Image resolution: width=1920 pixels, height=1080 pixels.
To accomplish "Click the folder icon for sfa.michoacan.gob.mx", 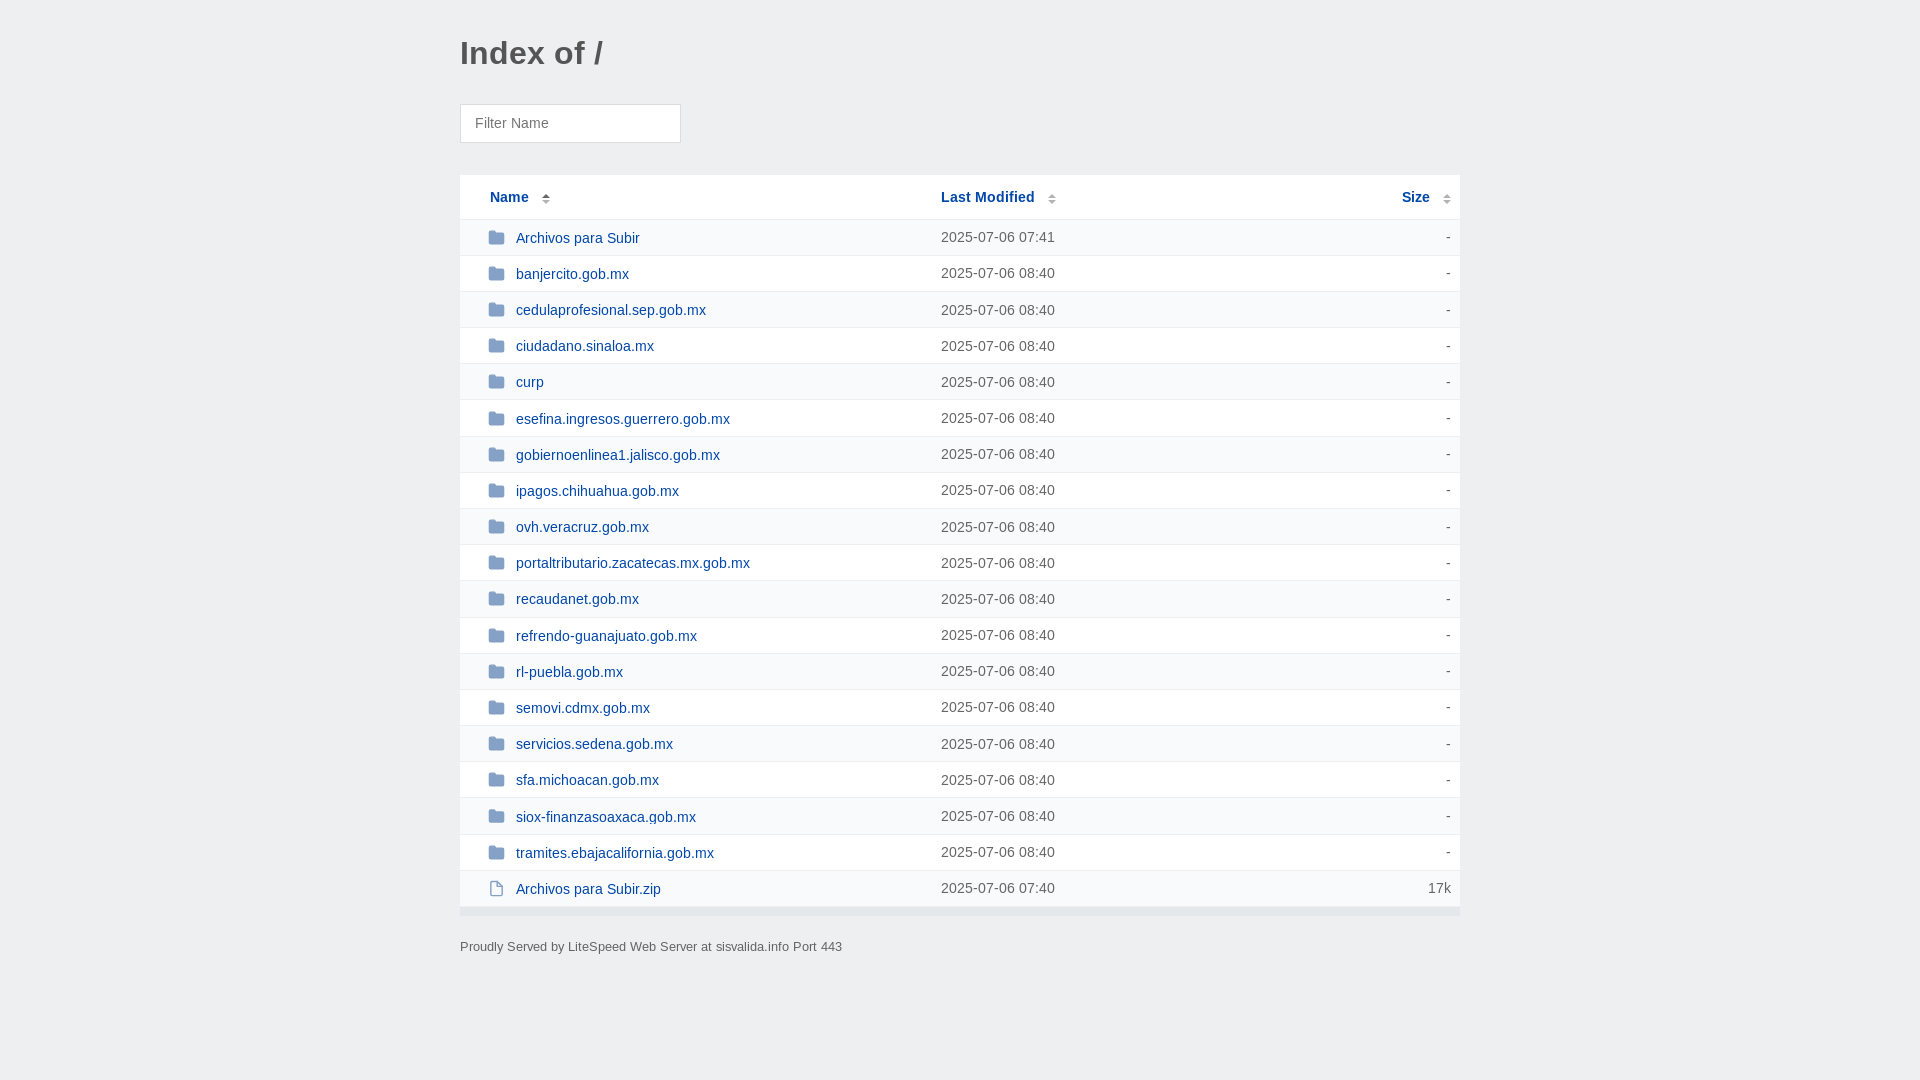I will [x=496, y=780].
